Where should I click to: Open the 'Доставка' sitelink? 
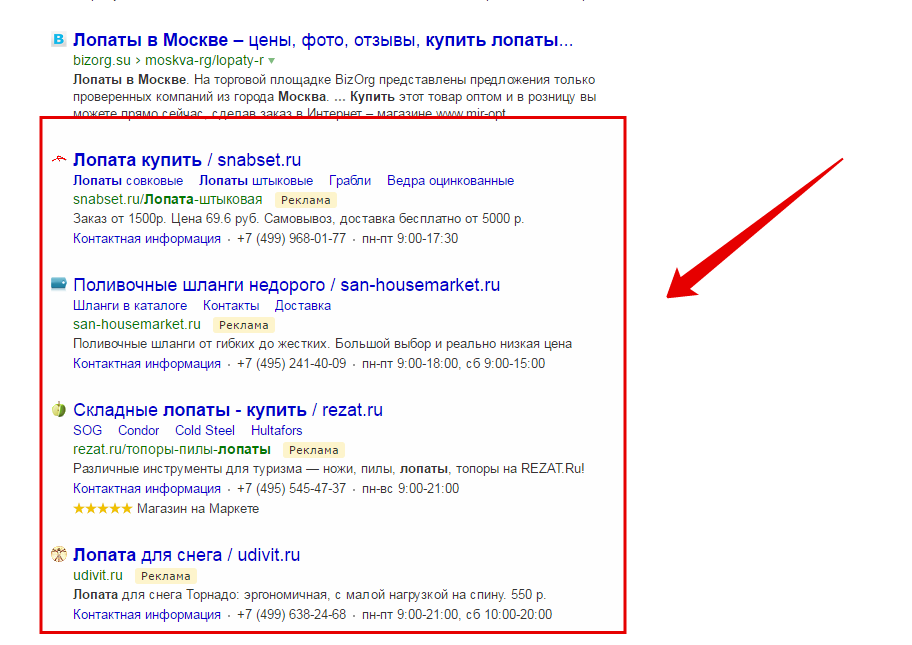[x=302, y=305]
